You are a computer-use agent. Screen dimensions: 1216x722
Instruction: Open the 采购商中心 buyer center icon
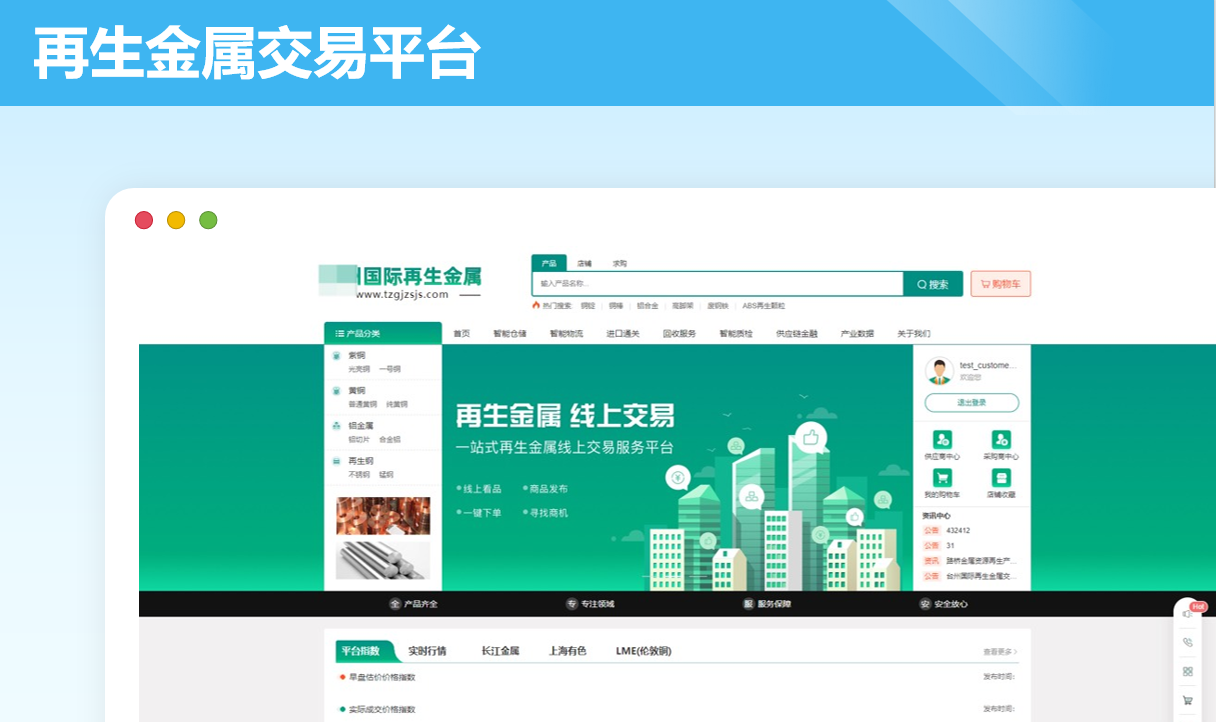click(1001, 439)
